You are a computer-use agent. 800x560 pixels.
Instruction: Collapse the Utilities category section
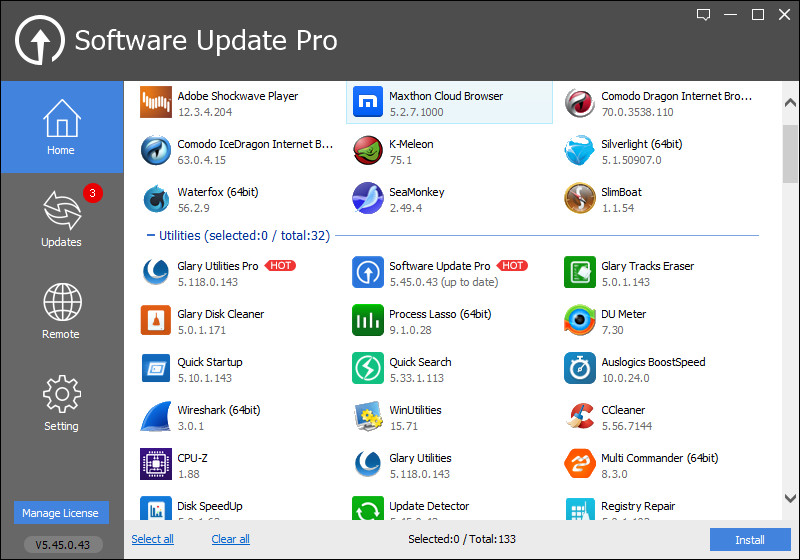pos(151,235)
